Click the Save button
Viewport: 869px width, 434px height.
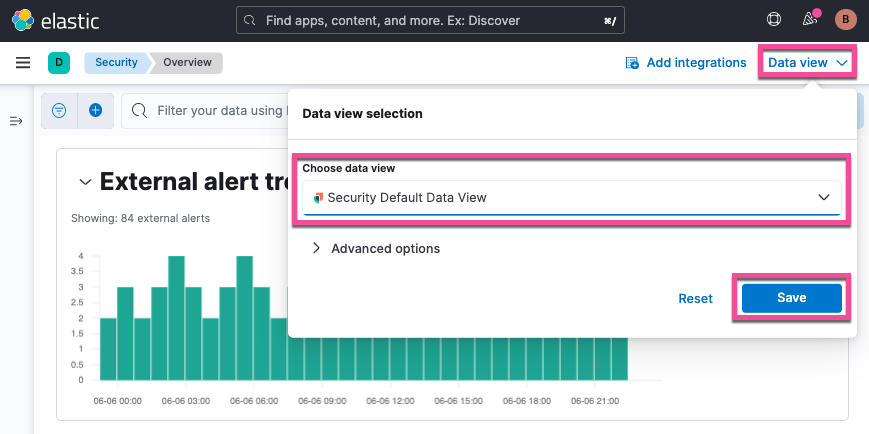point(791,298)
